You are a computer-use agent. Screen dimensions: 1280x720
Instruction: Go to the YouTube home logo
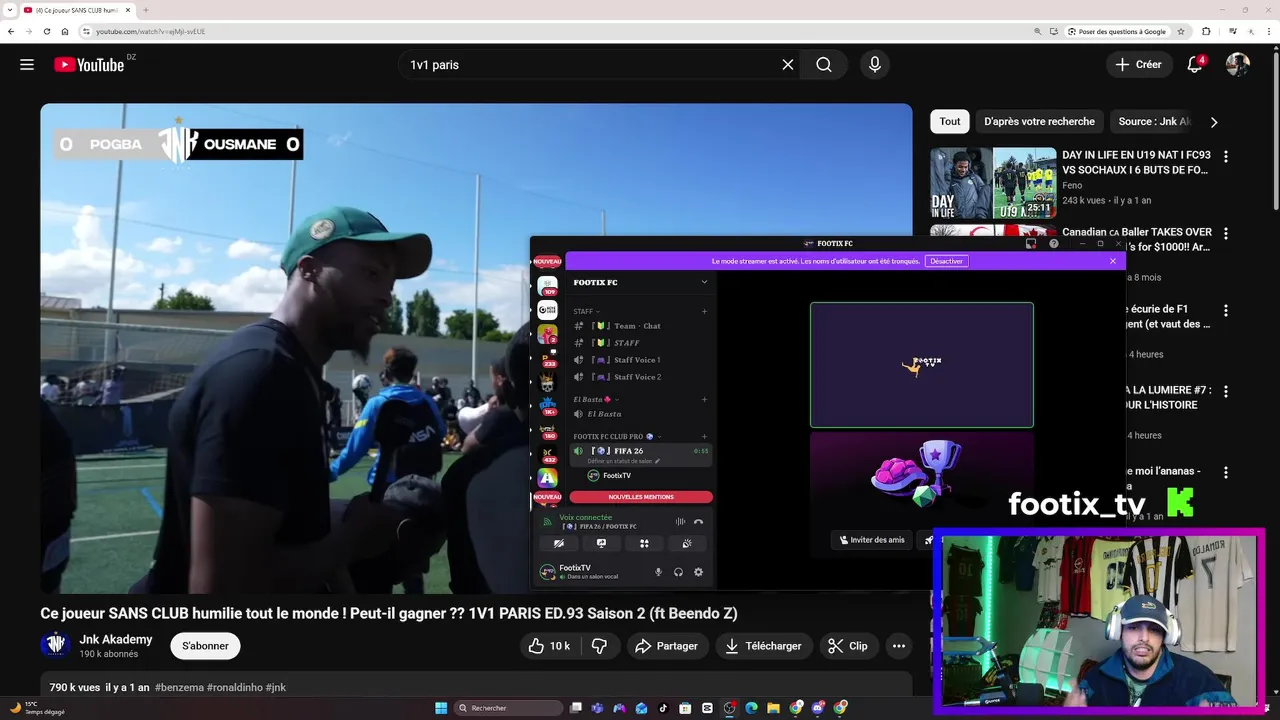point(89,65)
